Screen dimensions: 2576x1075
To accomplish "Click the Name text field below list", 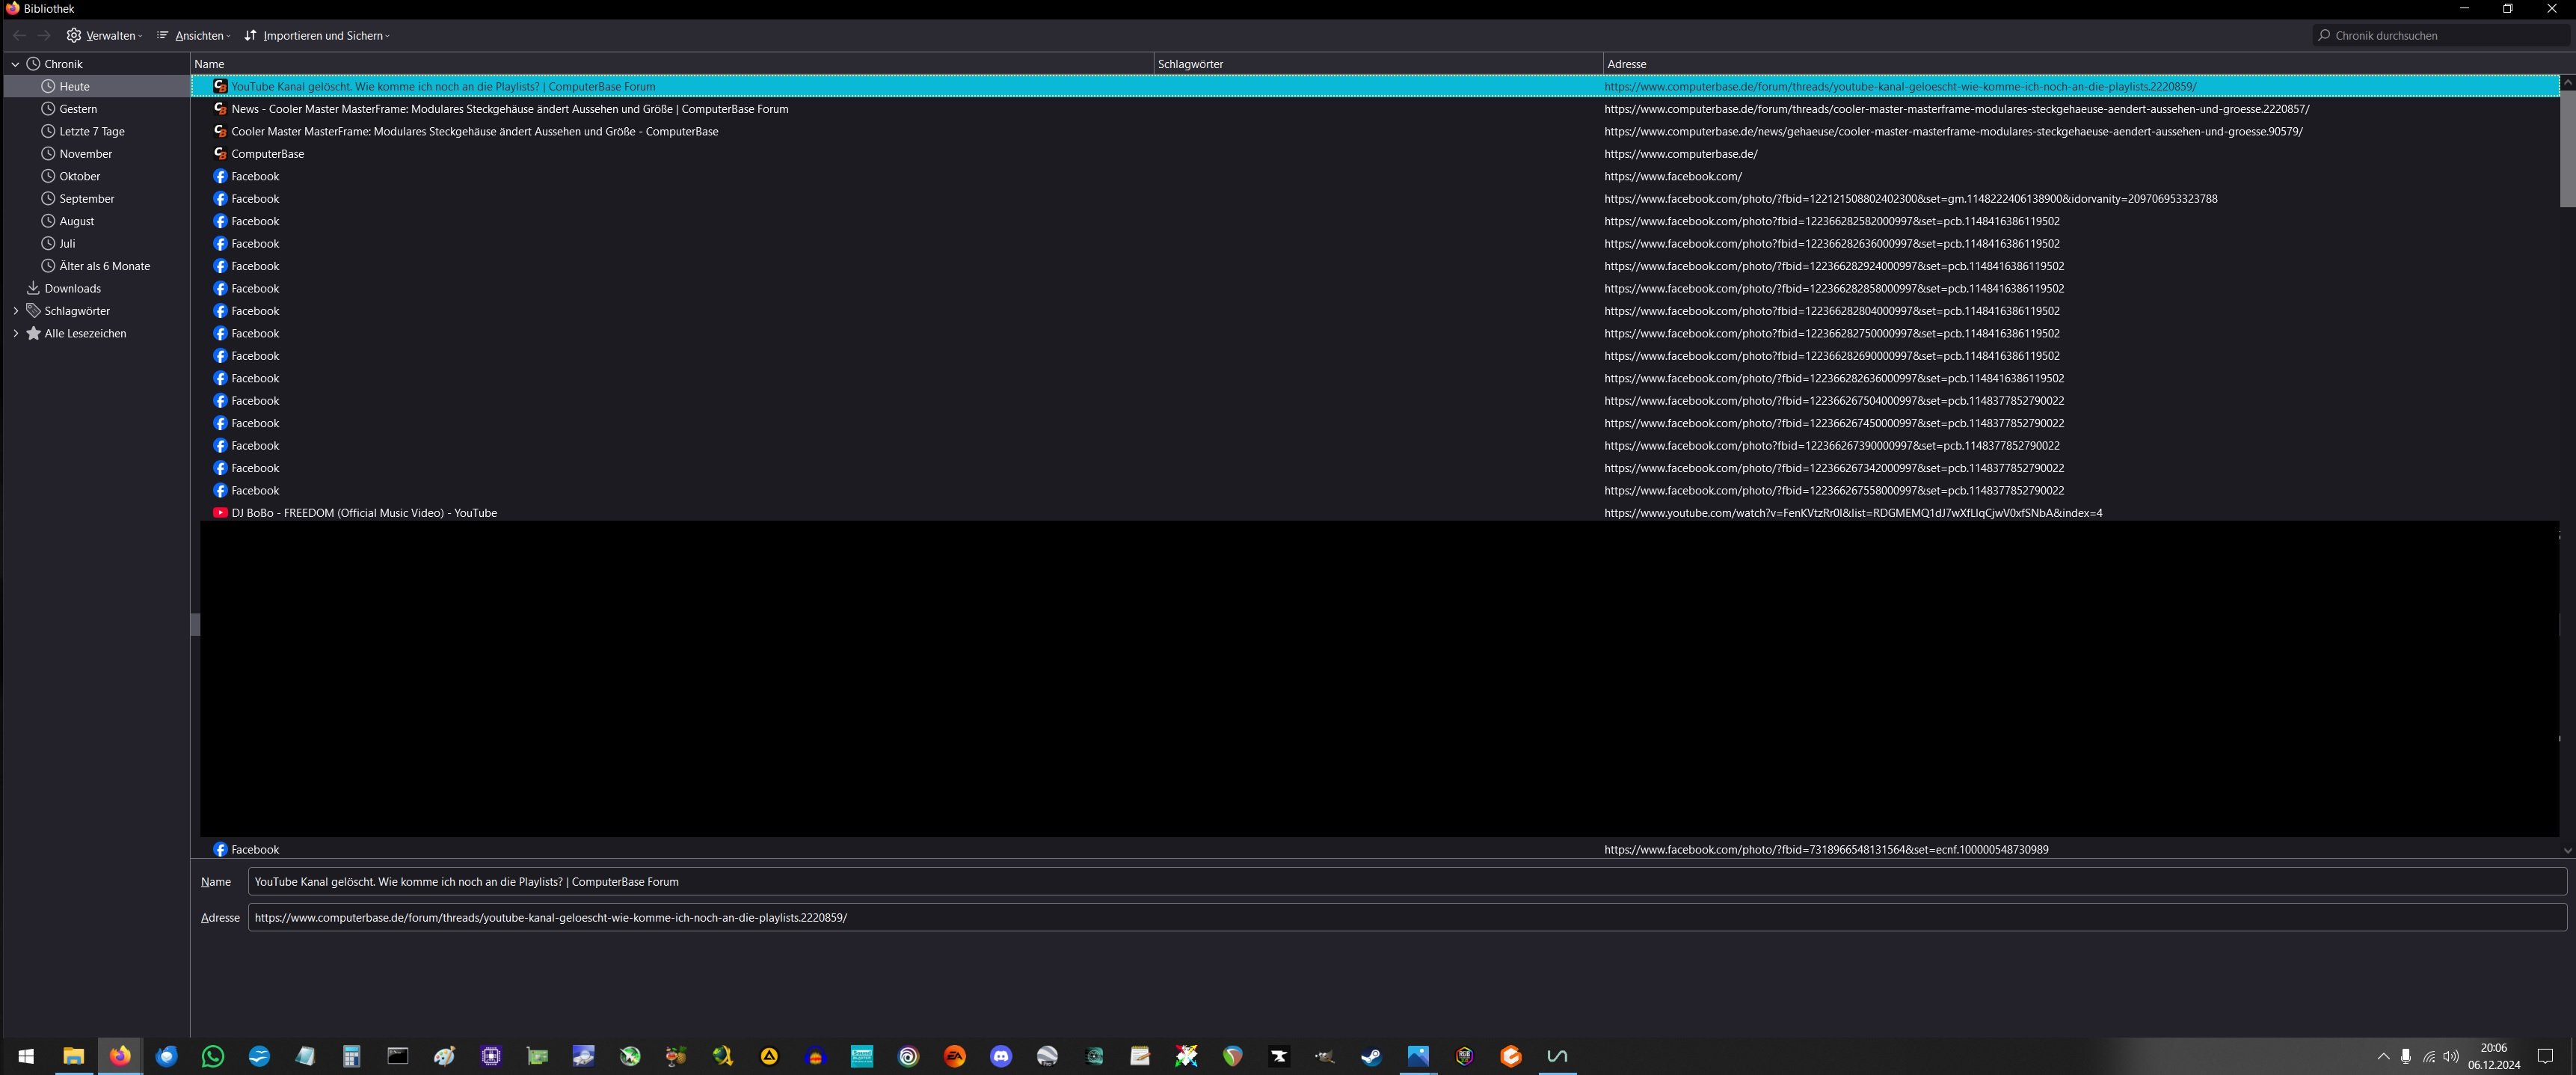I will (x=1400, y=881).
